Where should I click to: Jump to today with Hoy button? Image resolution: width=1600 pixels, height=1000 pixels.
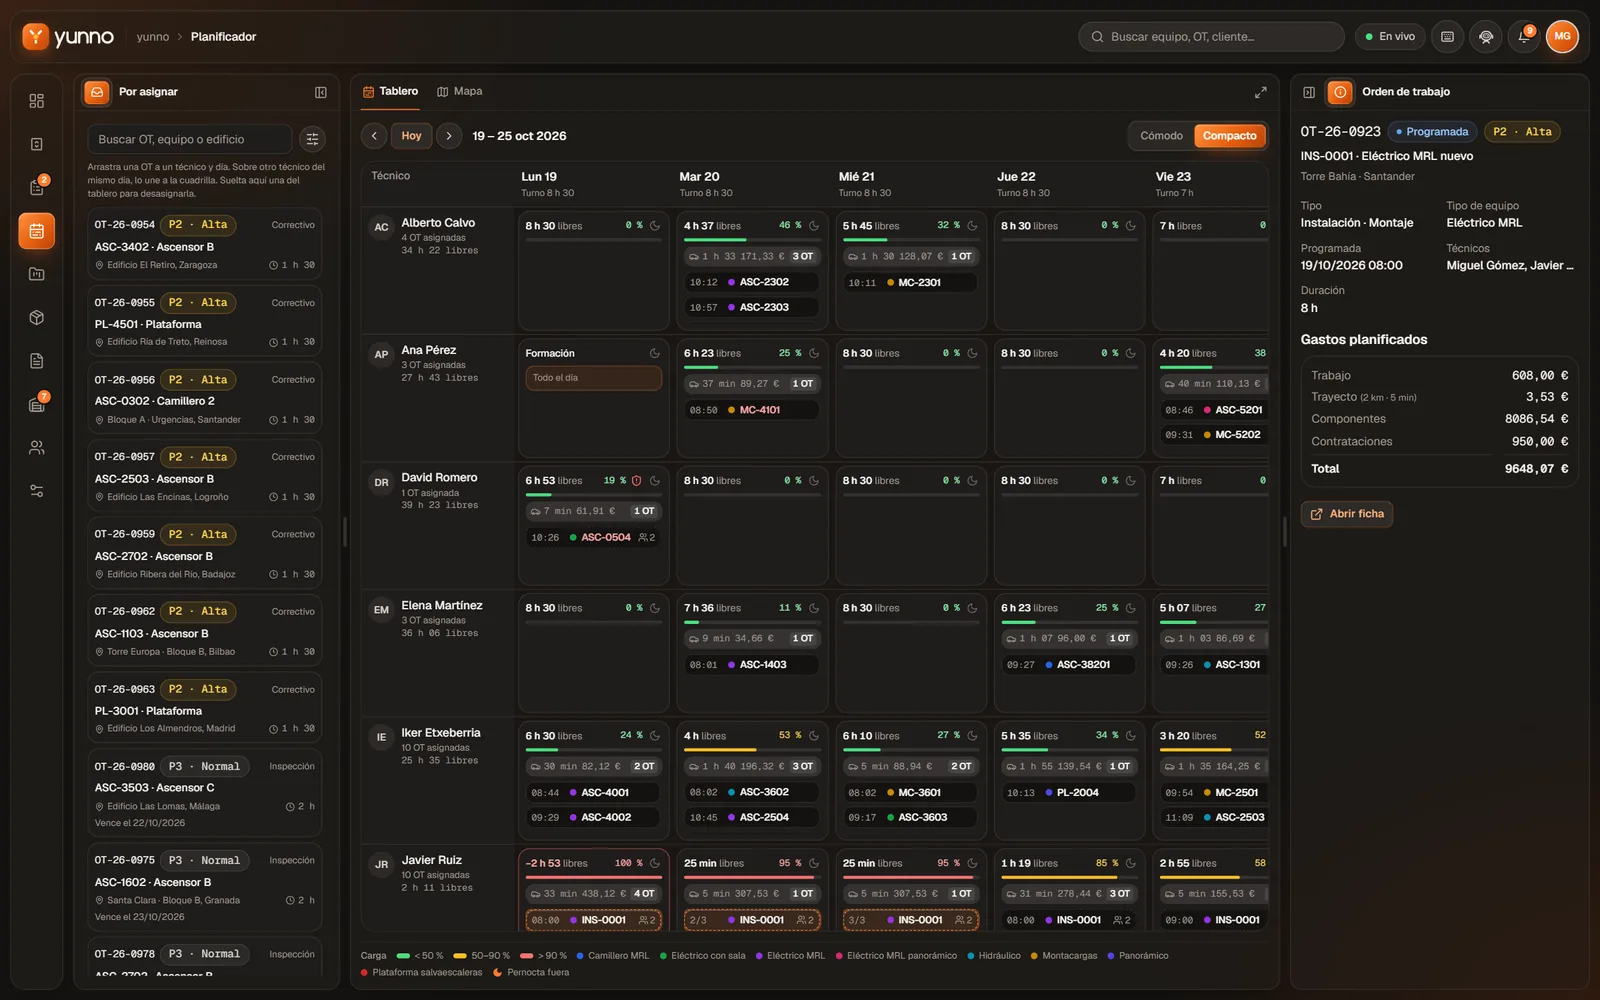(x=411, y=136)
